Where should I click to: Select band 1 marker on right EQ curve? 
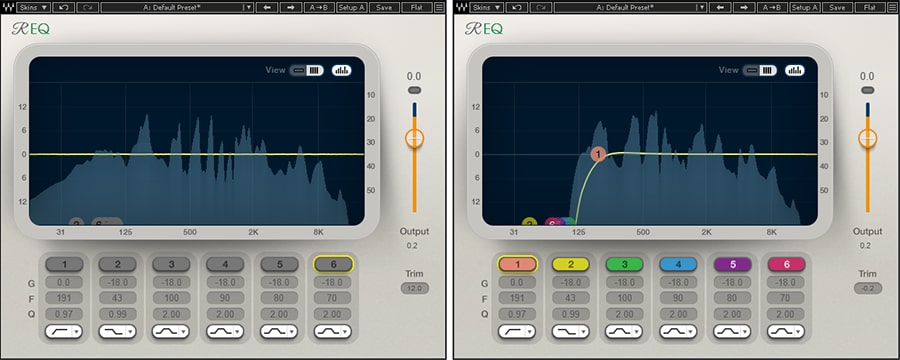(x=598, y=154)
